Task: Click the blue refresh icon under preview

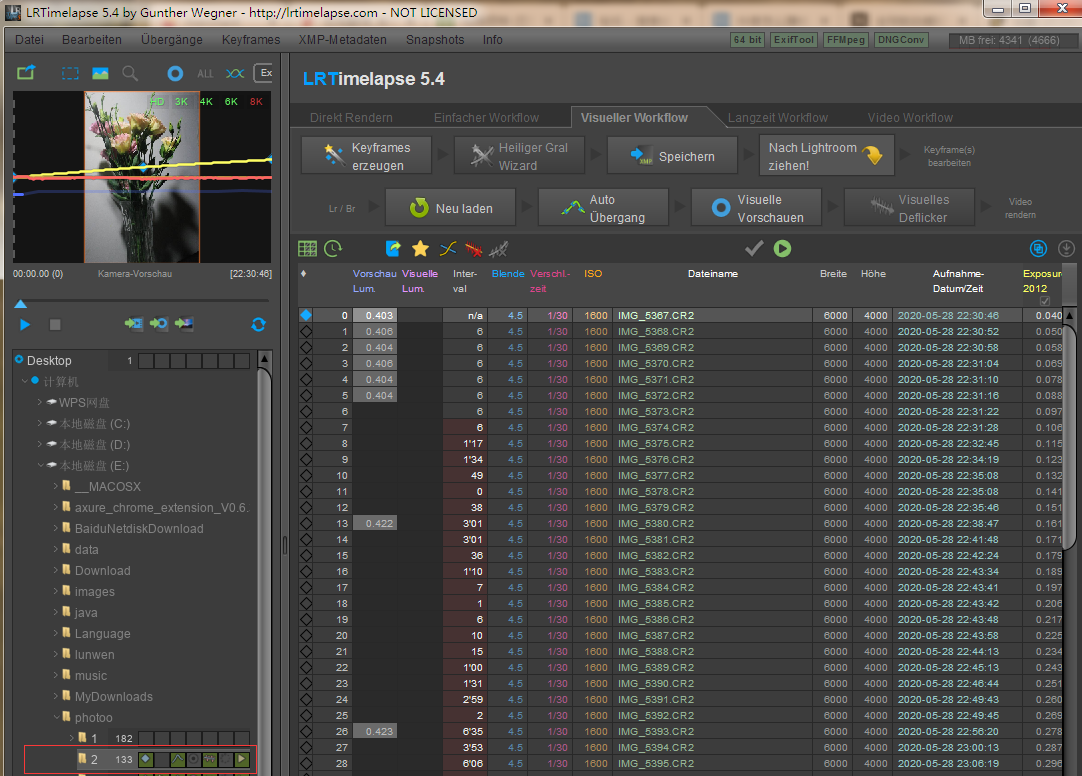Action: [258, 324]
